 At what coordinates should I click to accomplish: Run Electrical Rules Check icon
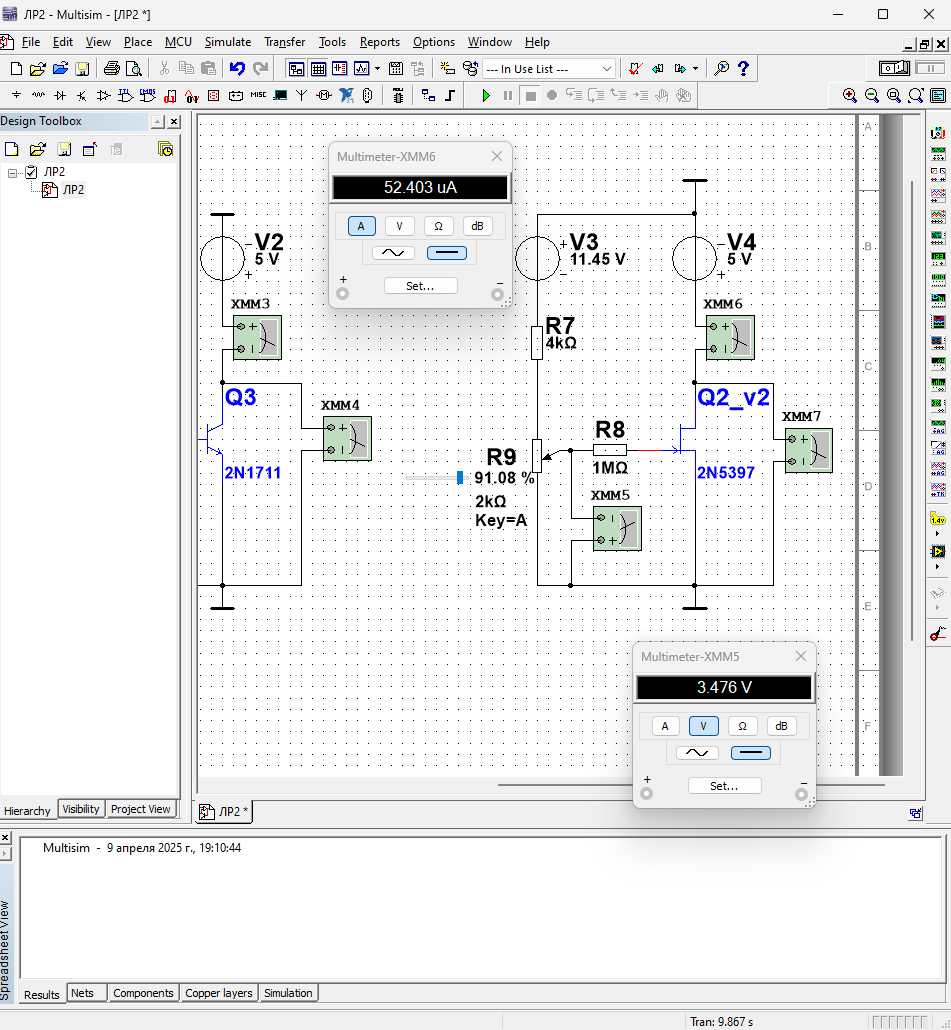(x=635, y=68)
